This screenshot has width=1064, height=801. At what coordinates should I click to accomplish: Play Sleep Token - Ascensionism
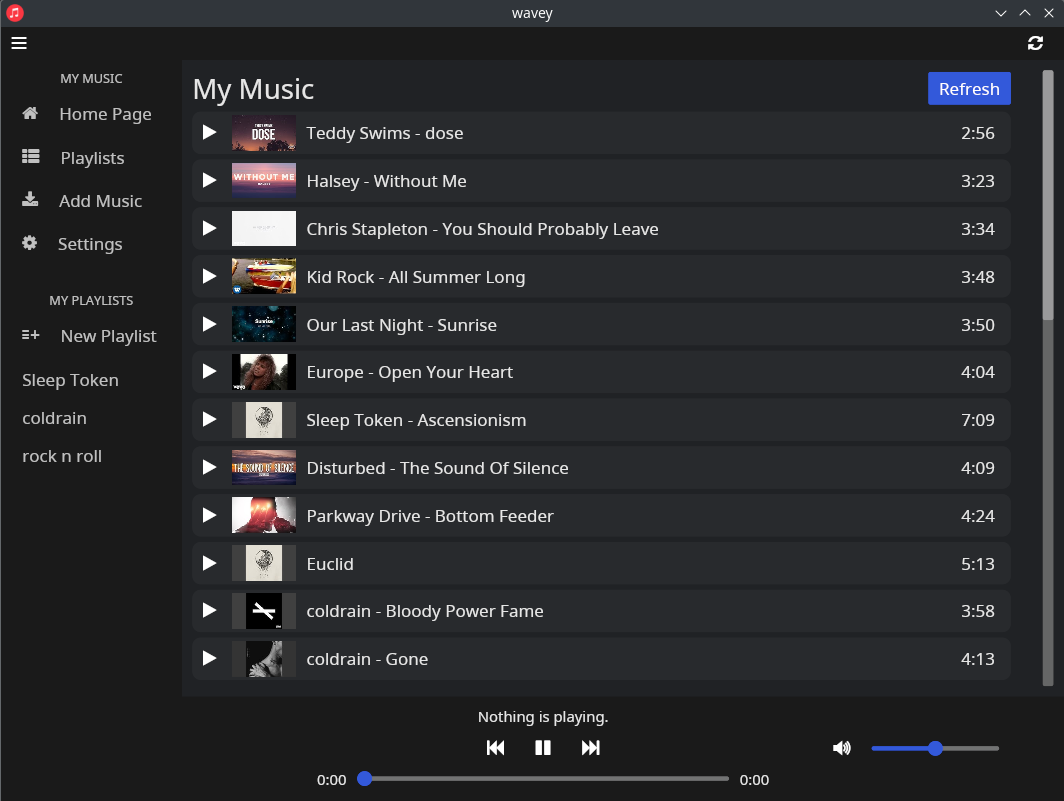point(210,420)
